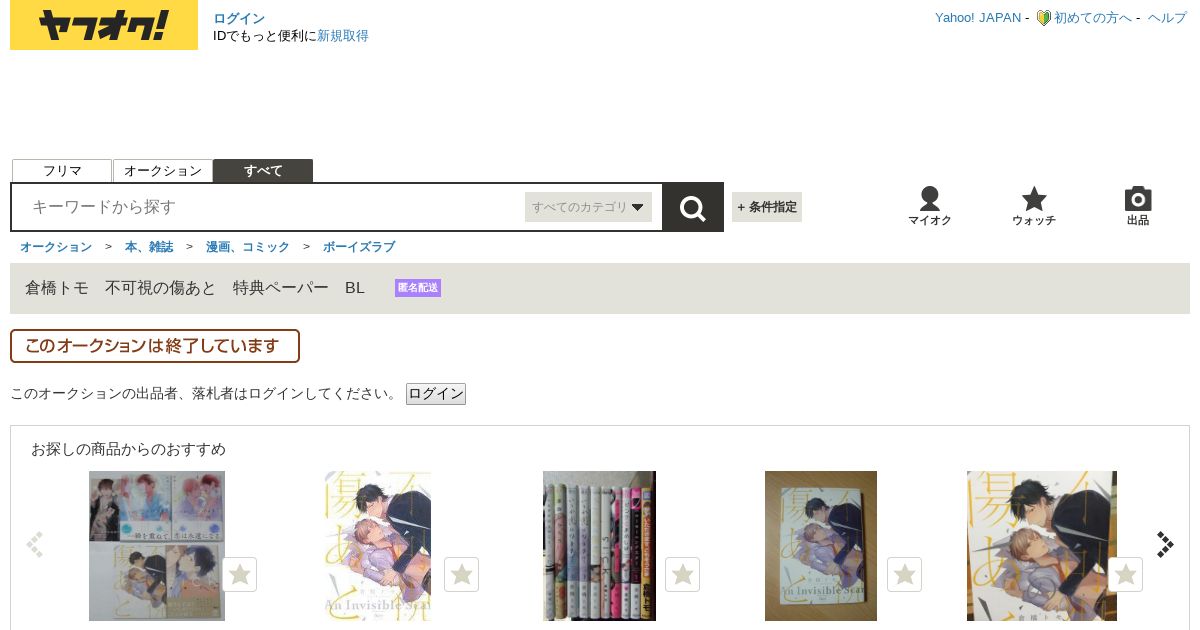The image size is (1200, 630).
Task: Open the すべてのカテゴリ category dropdown
Action: pyautogui.click(x=588, y=207)
